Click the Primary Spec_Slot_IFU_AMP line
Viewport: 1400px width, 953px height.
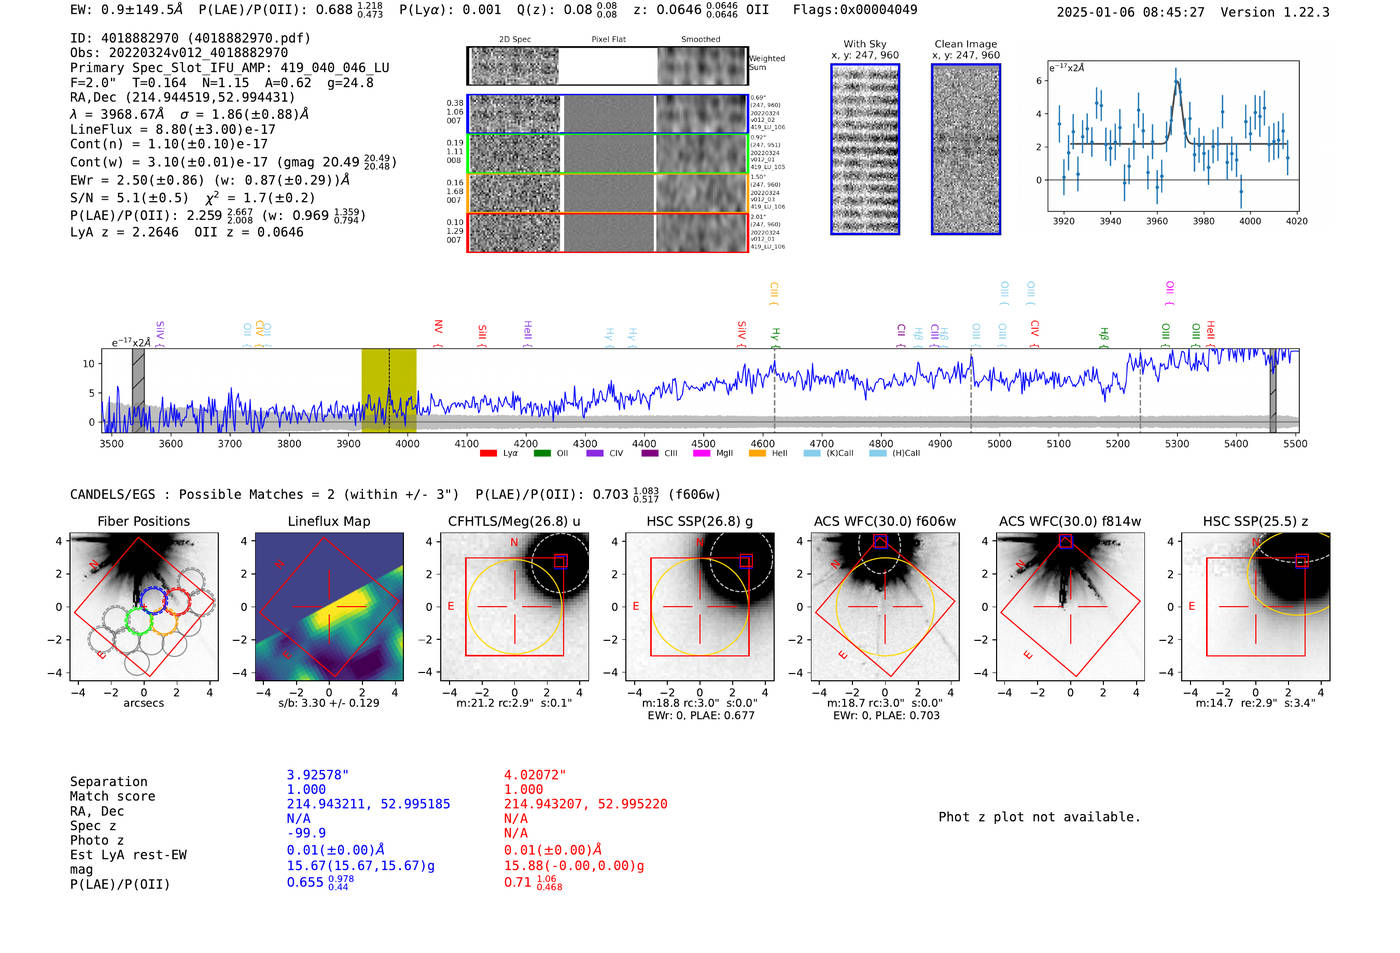tap(230, 68)
